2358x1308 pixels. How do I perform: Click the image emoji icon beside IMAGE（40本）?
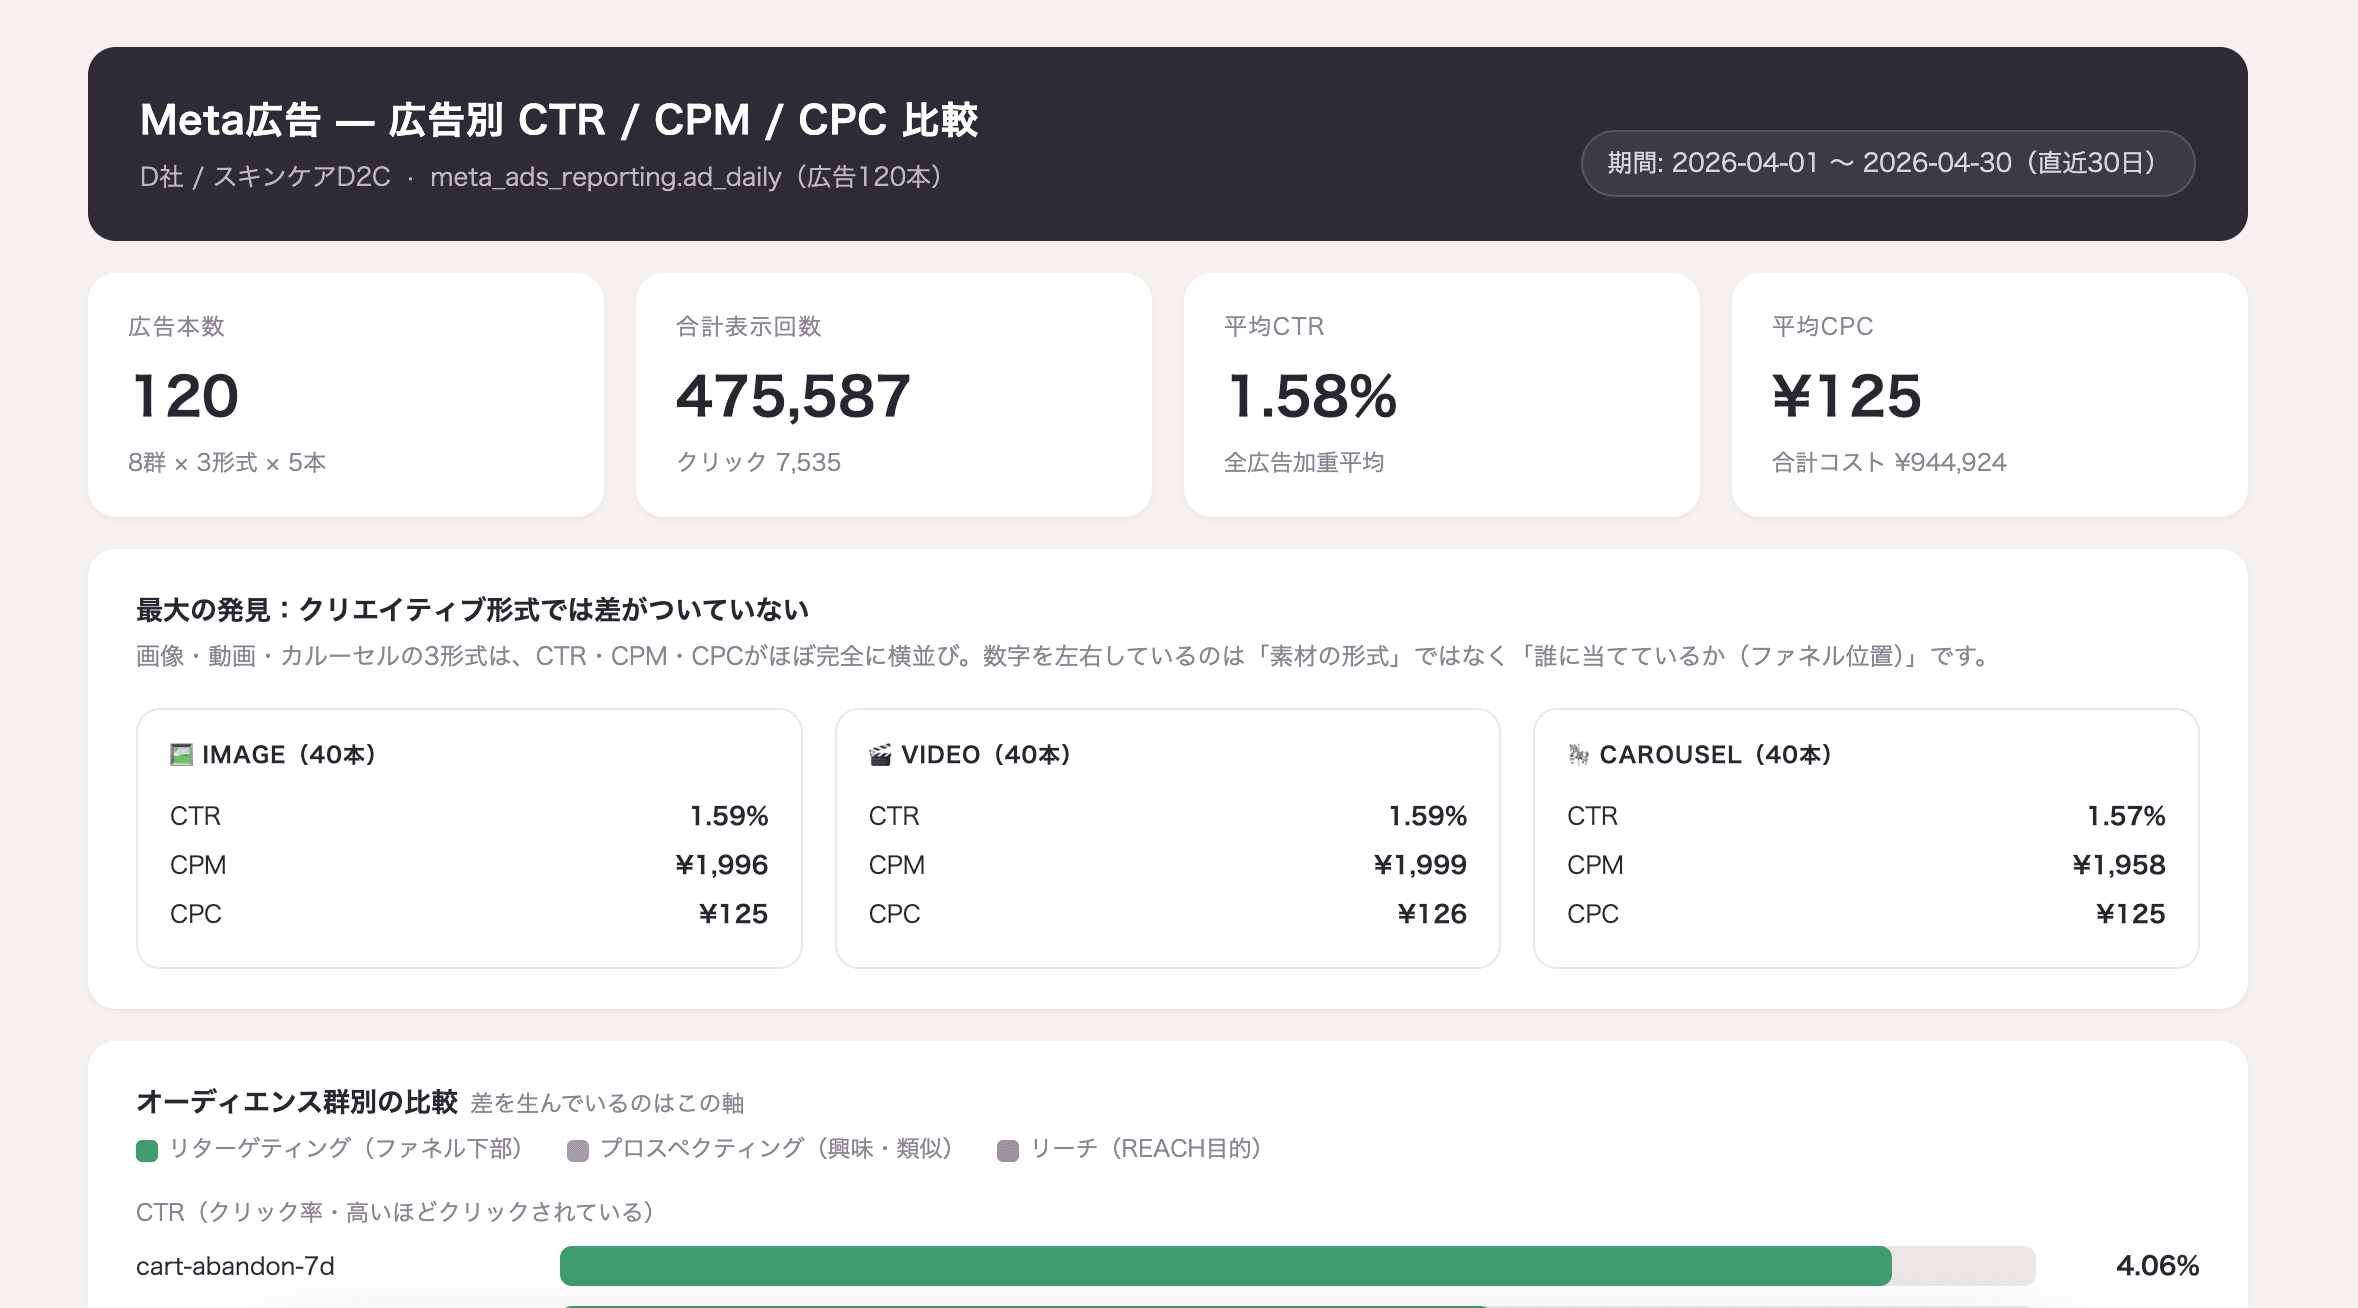click(181, 755)
